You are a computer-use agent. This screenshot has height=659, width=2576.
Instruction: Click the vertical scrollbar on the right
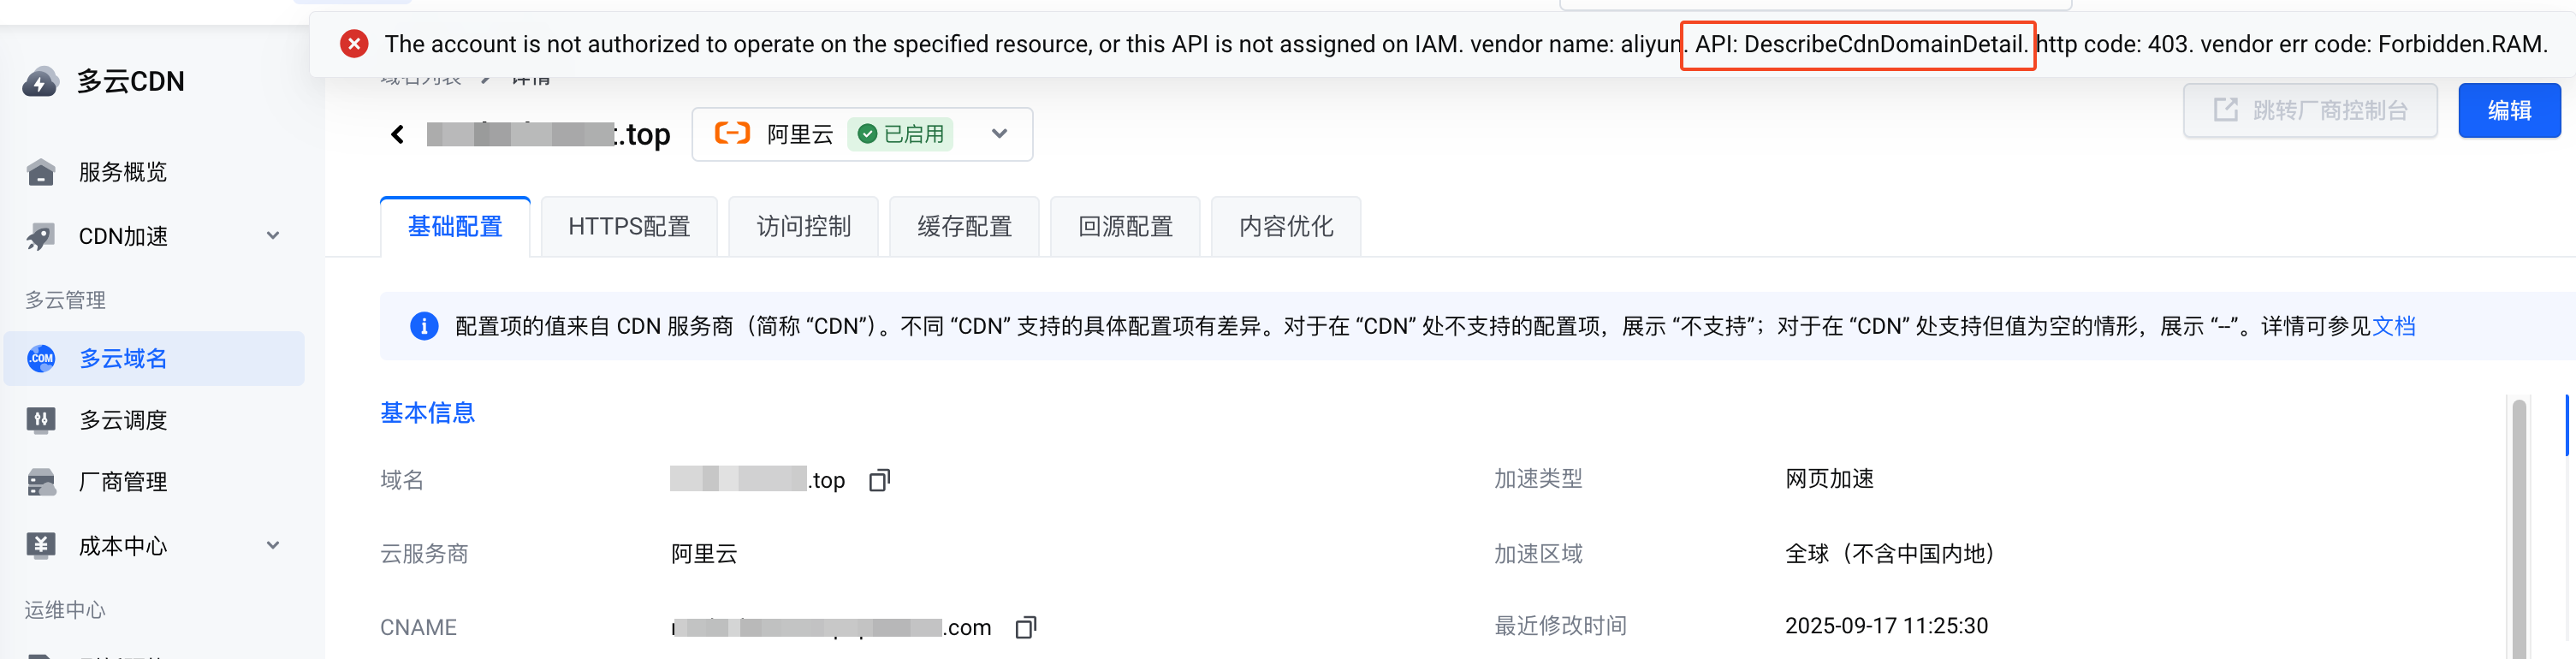(2518, 520)
